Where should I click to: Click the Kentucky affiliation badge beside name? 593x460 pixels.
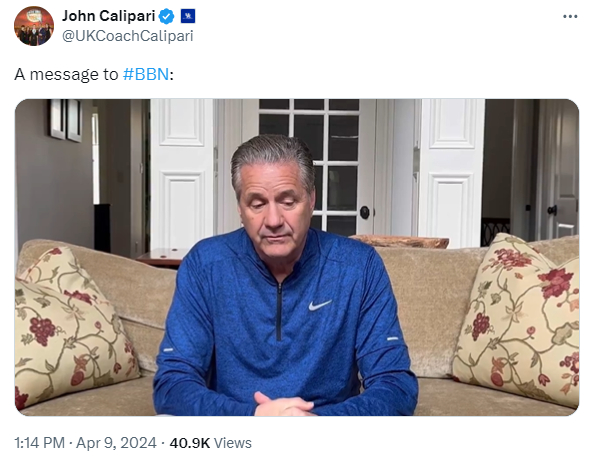tap(188, 16)
